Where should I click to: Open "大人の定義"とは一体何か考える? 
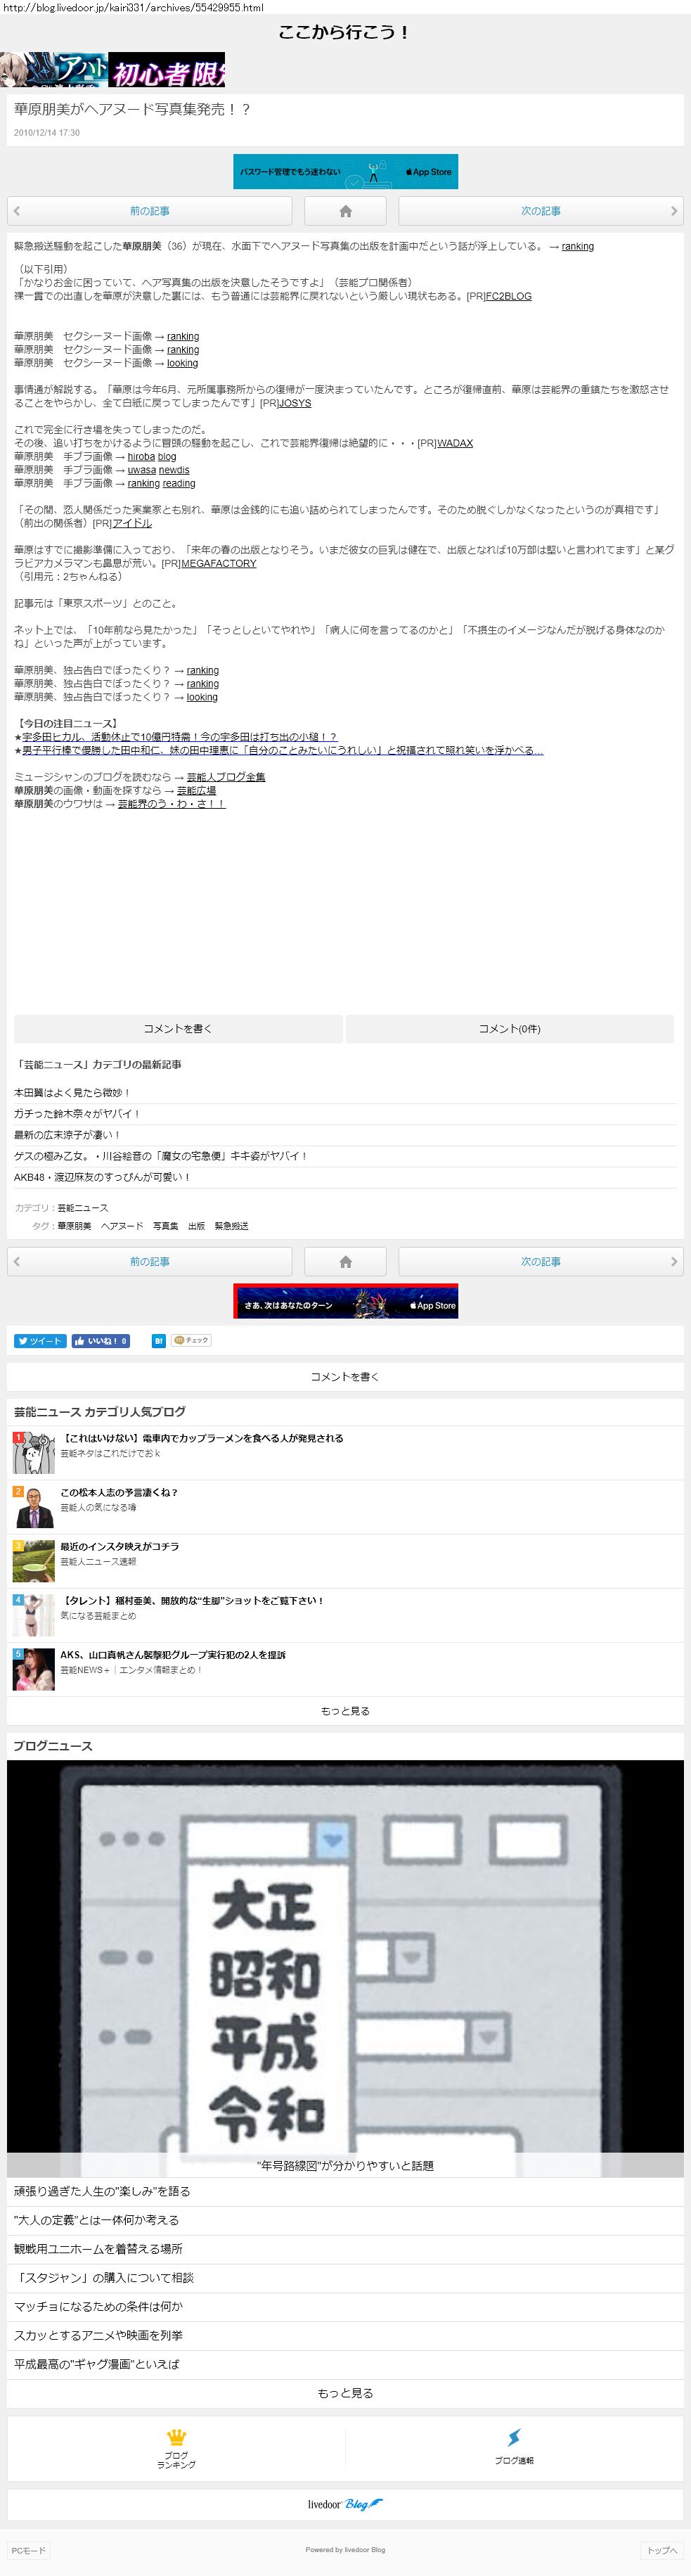pyautogui.click(x=345, y=2220)
